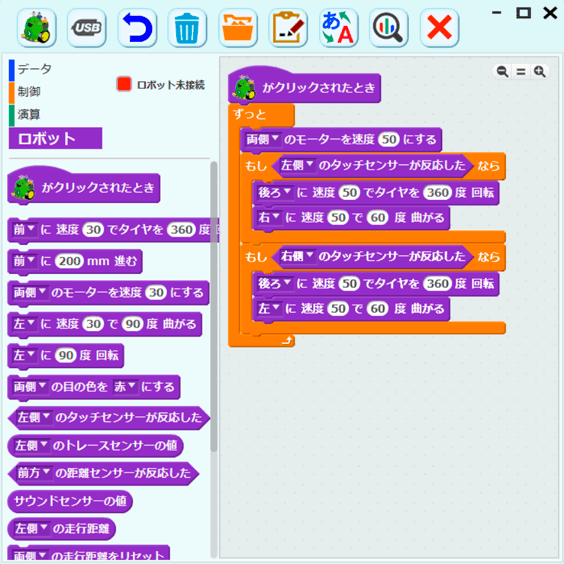Click first もし if block label

pyautogui.click(x=256, y=166)
